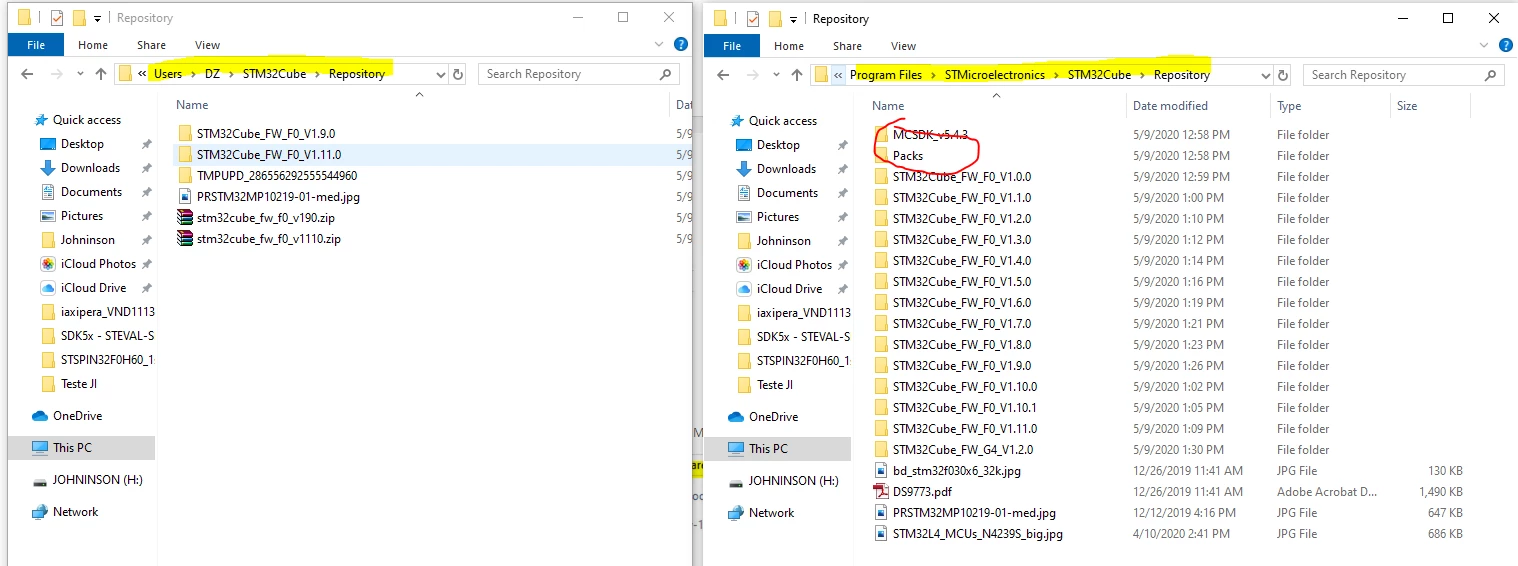This screenshot has height=566, width=1518.
Task: Select JOHNINSON (H:) drive in left sidebar
Action: [x=97, y=480]
